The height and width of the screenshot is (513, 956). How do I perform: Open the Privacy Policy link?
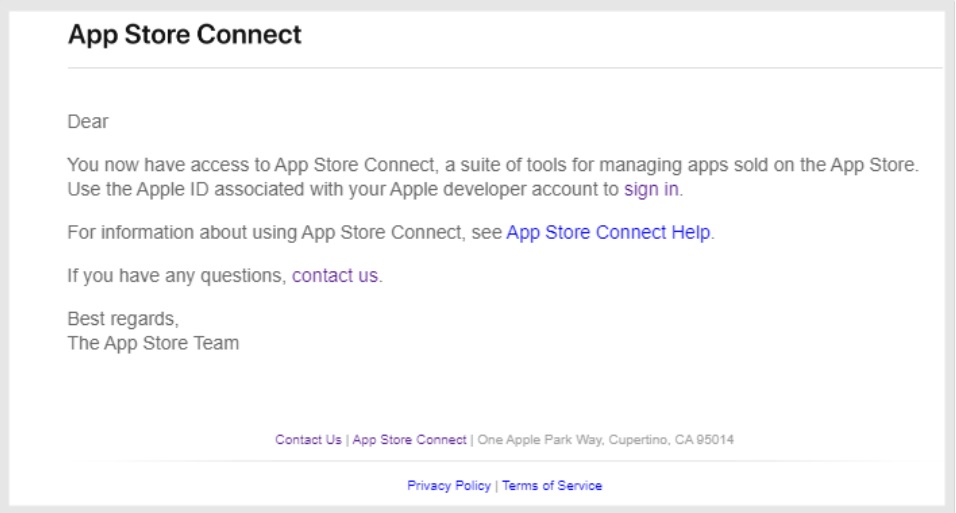pyautogui.click(x=449, y=486)
